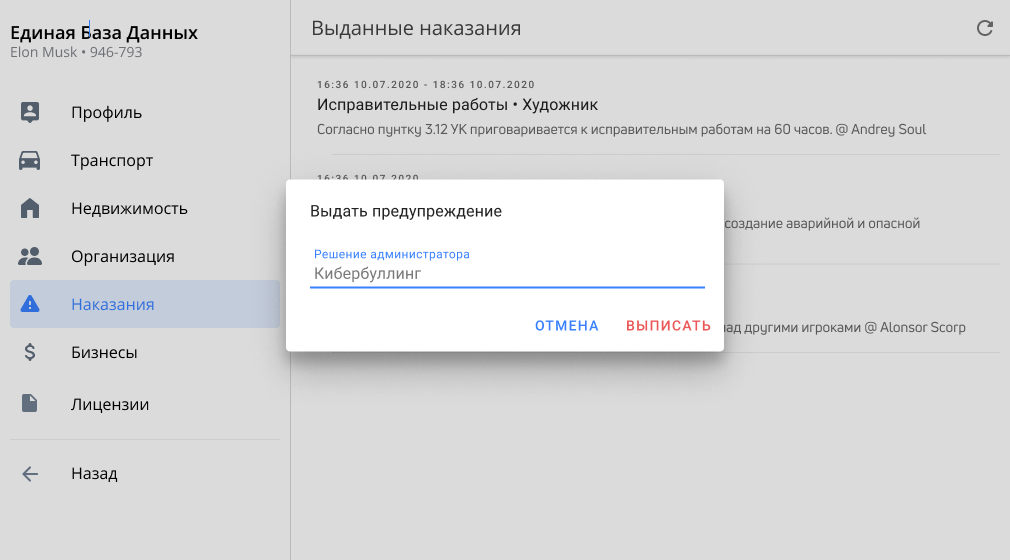Click the Назад back arrow icon
Screen dimensions: 1010x560
pyautogui.click(x=30, y=474)
